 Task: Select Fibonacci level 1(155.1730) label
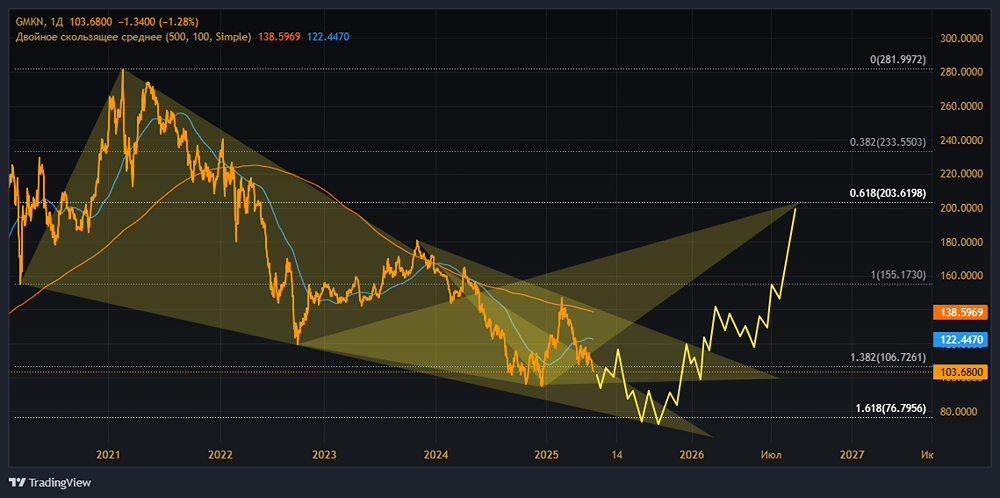pos(898,275)
